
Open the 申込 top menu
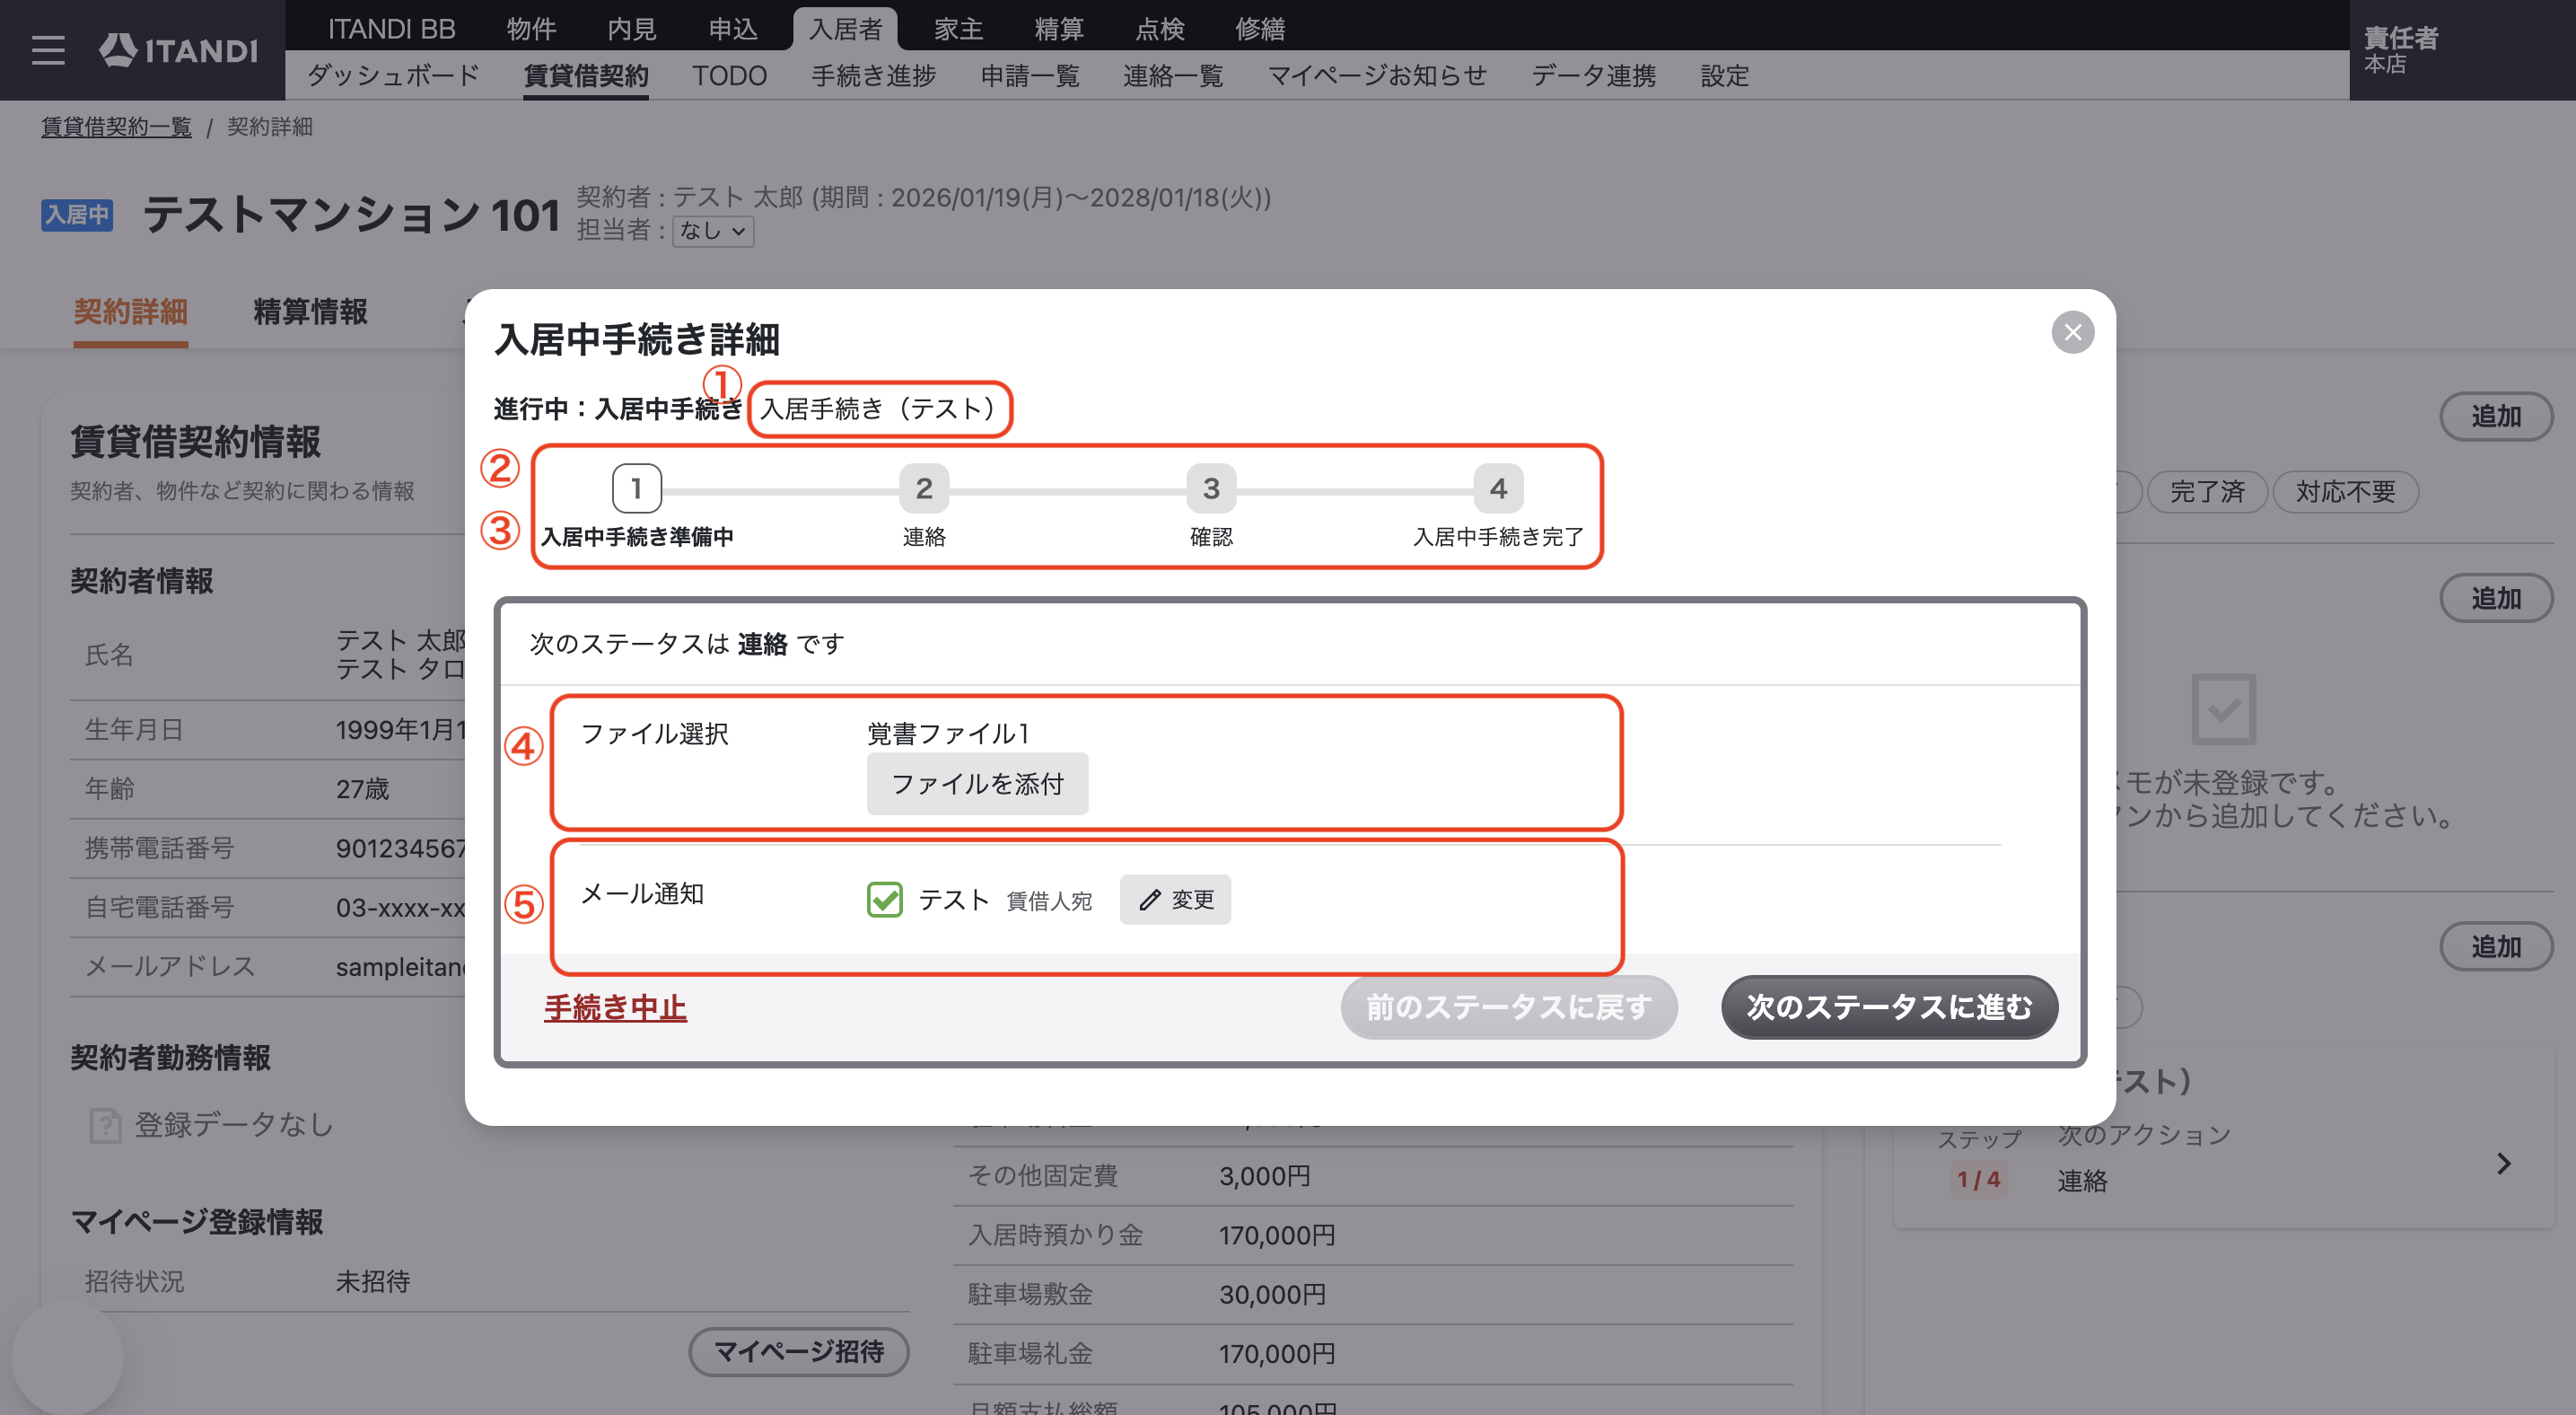733,28
